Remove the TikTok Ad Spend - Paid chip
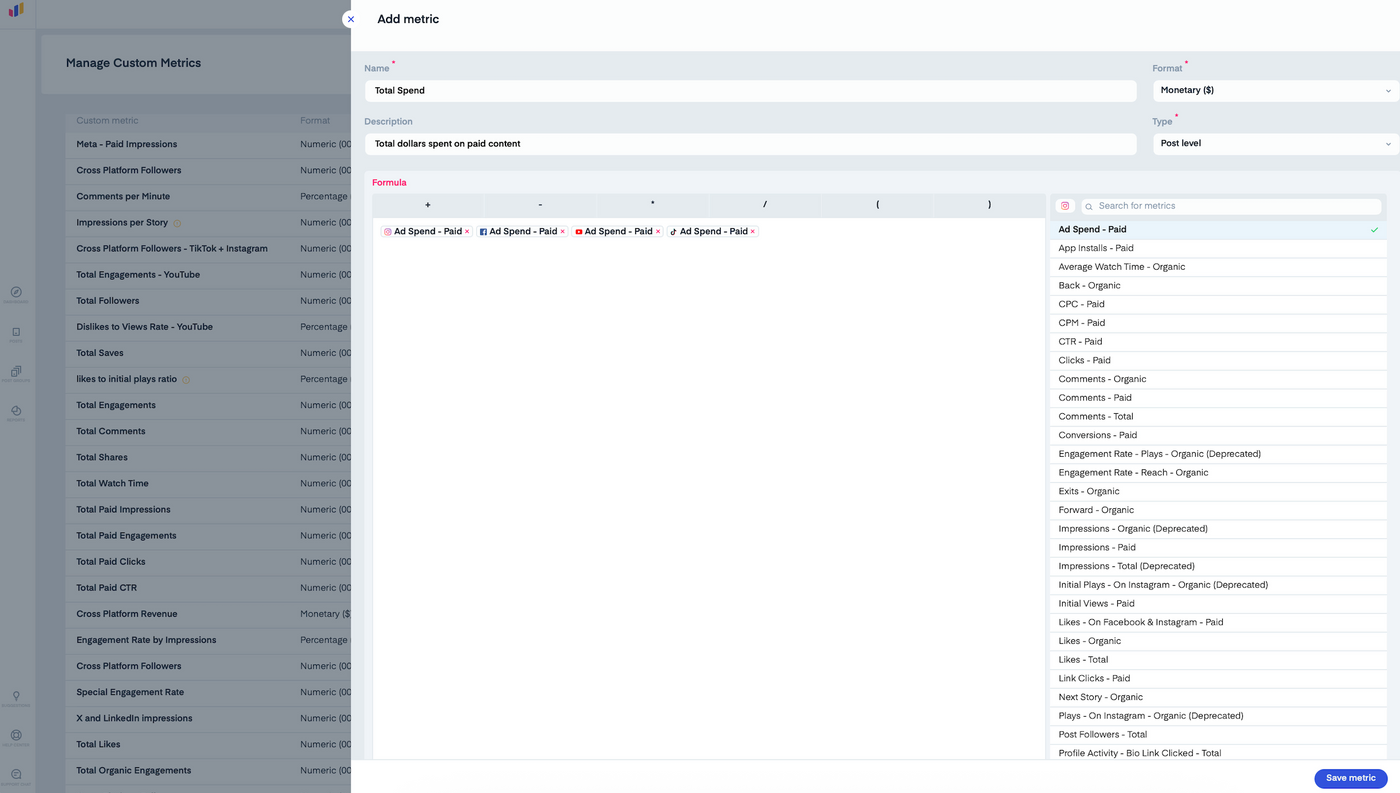The image size is (1400, 793). point(753,232)
